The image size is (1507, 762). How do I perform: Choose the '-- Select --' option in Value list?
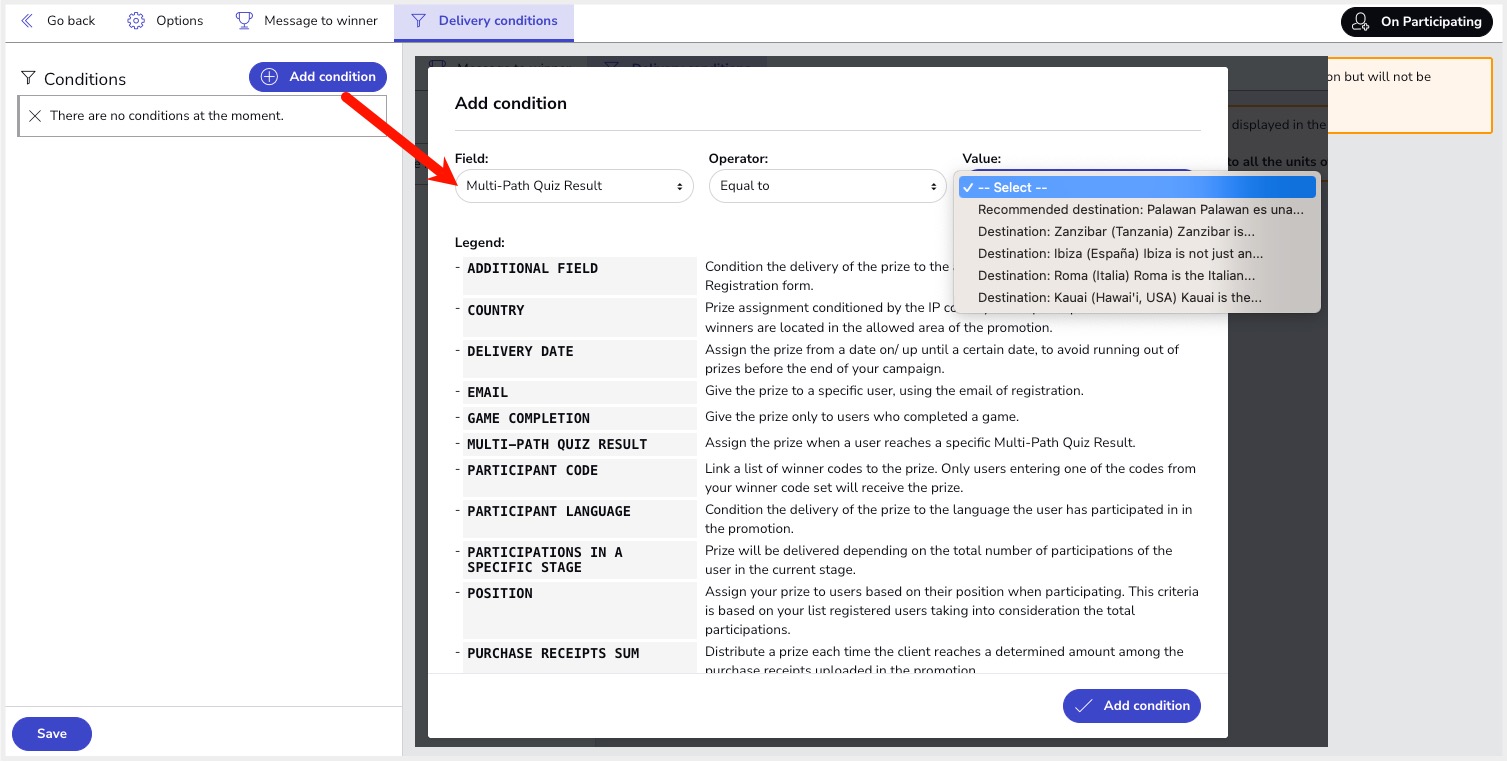(1137, 188)
